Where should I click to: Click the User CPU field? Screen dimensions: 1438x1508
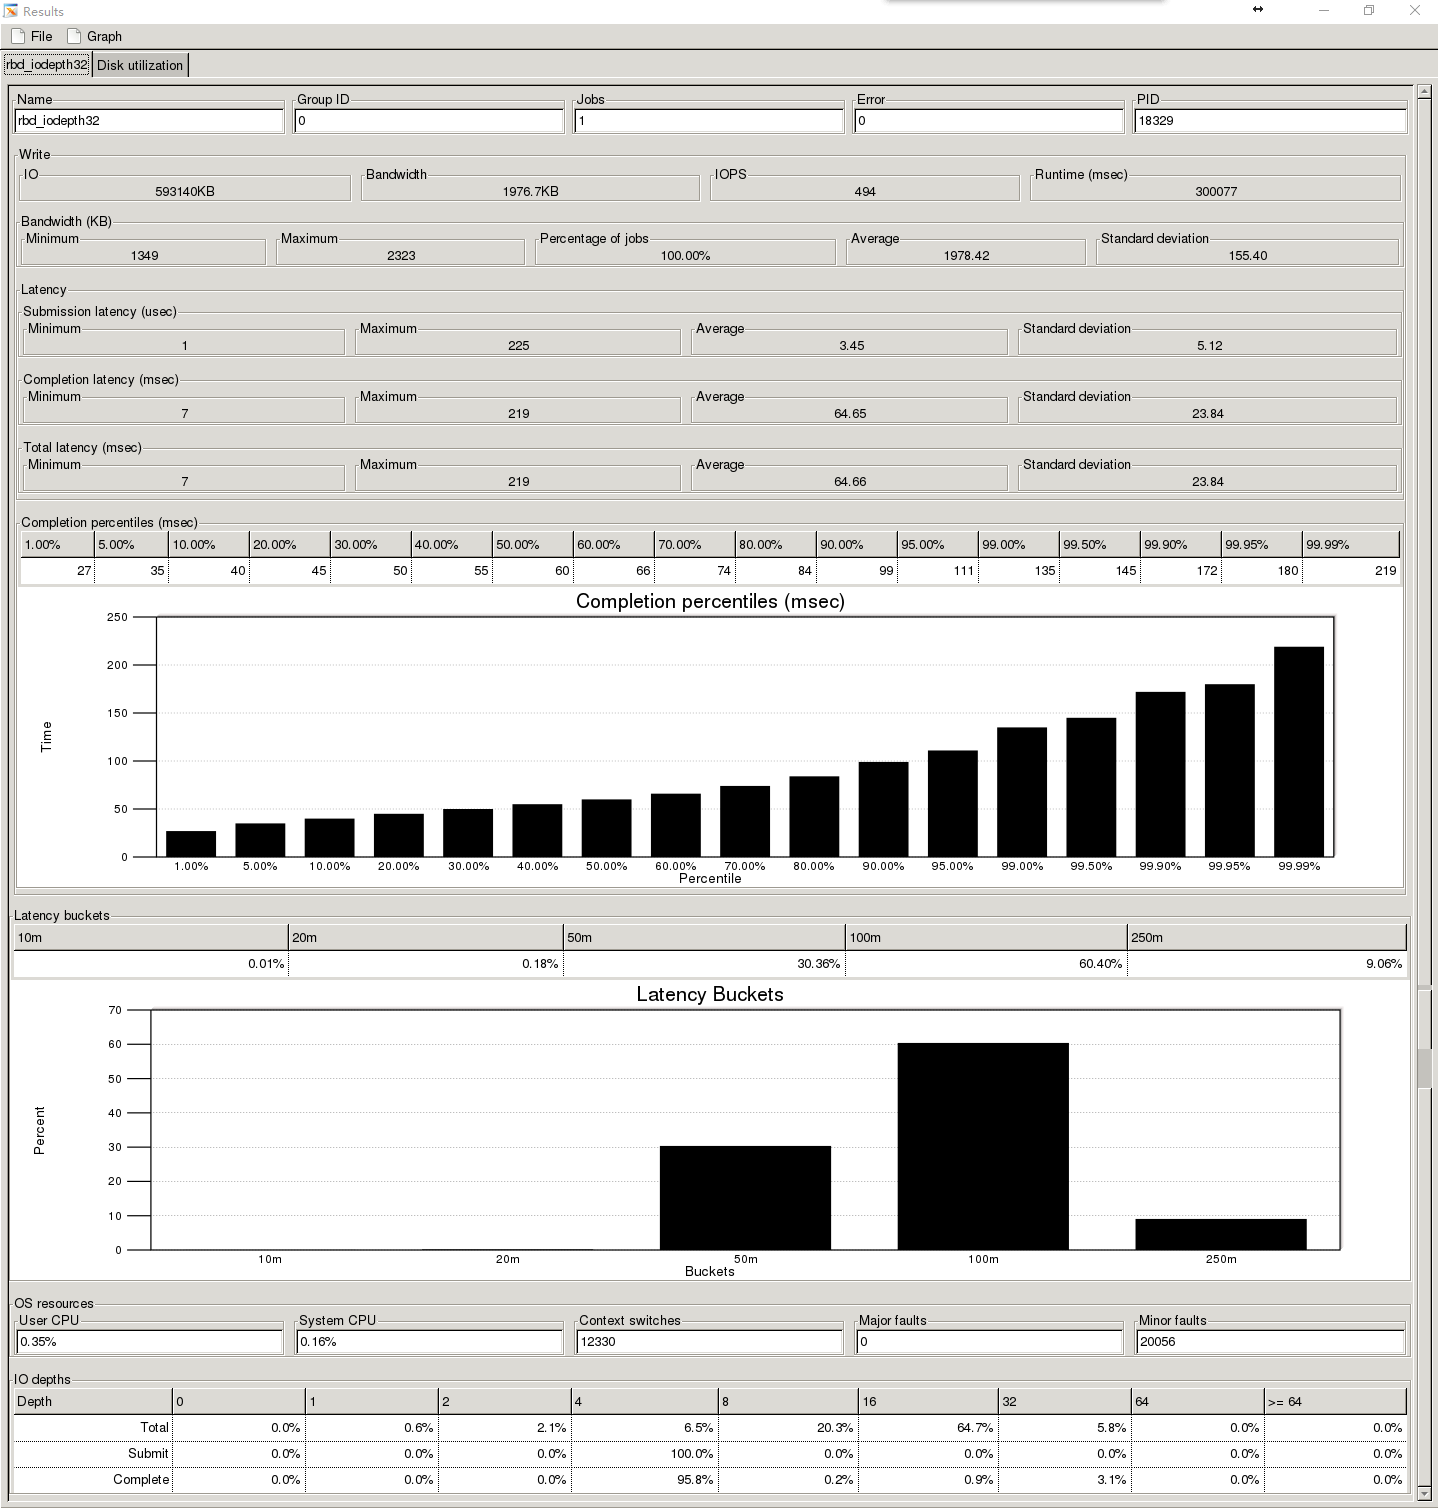coord(150,1341)
